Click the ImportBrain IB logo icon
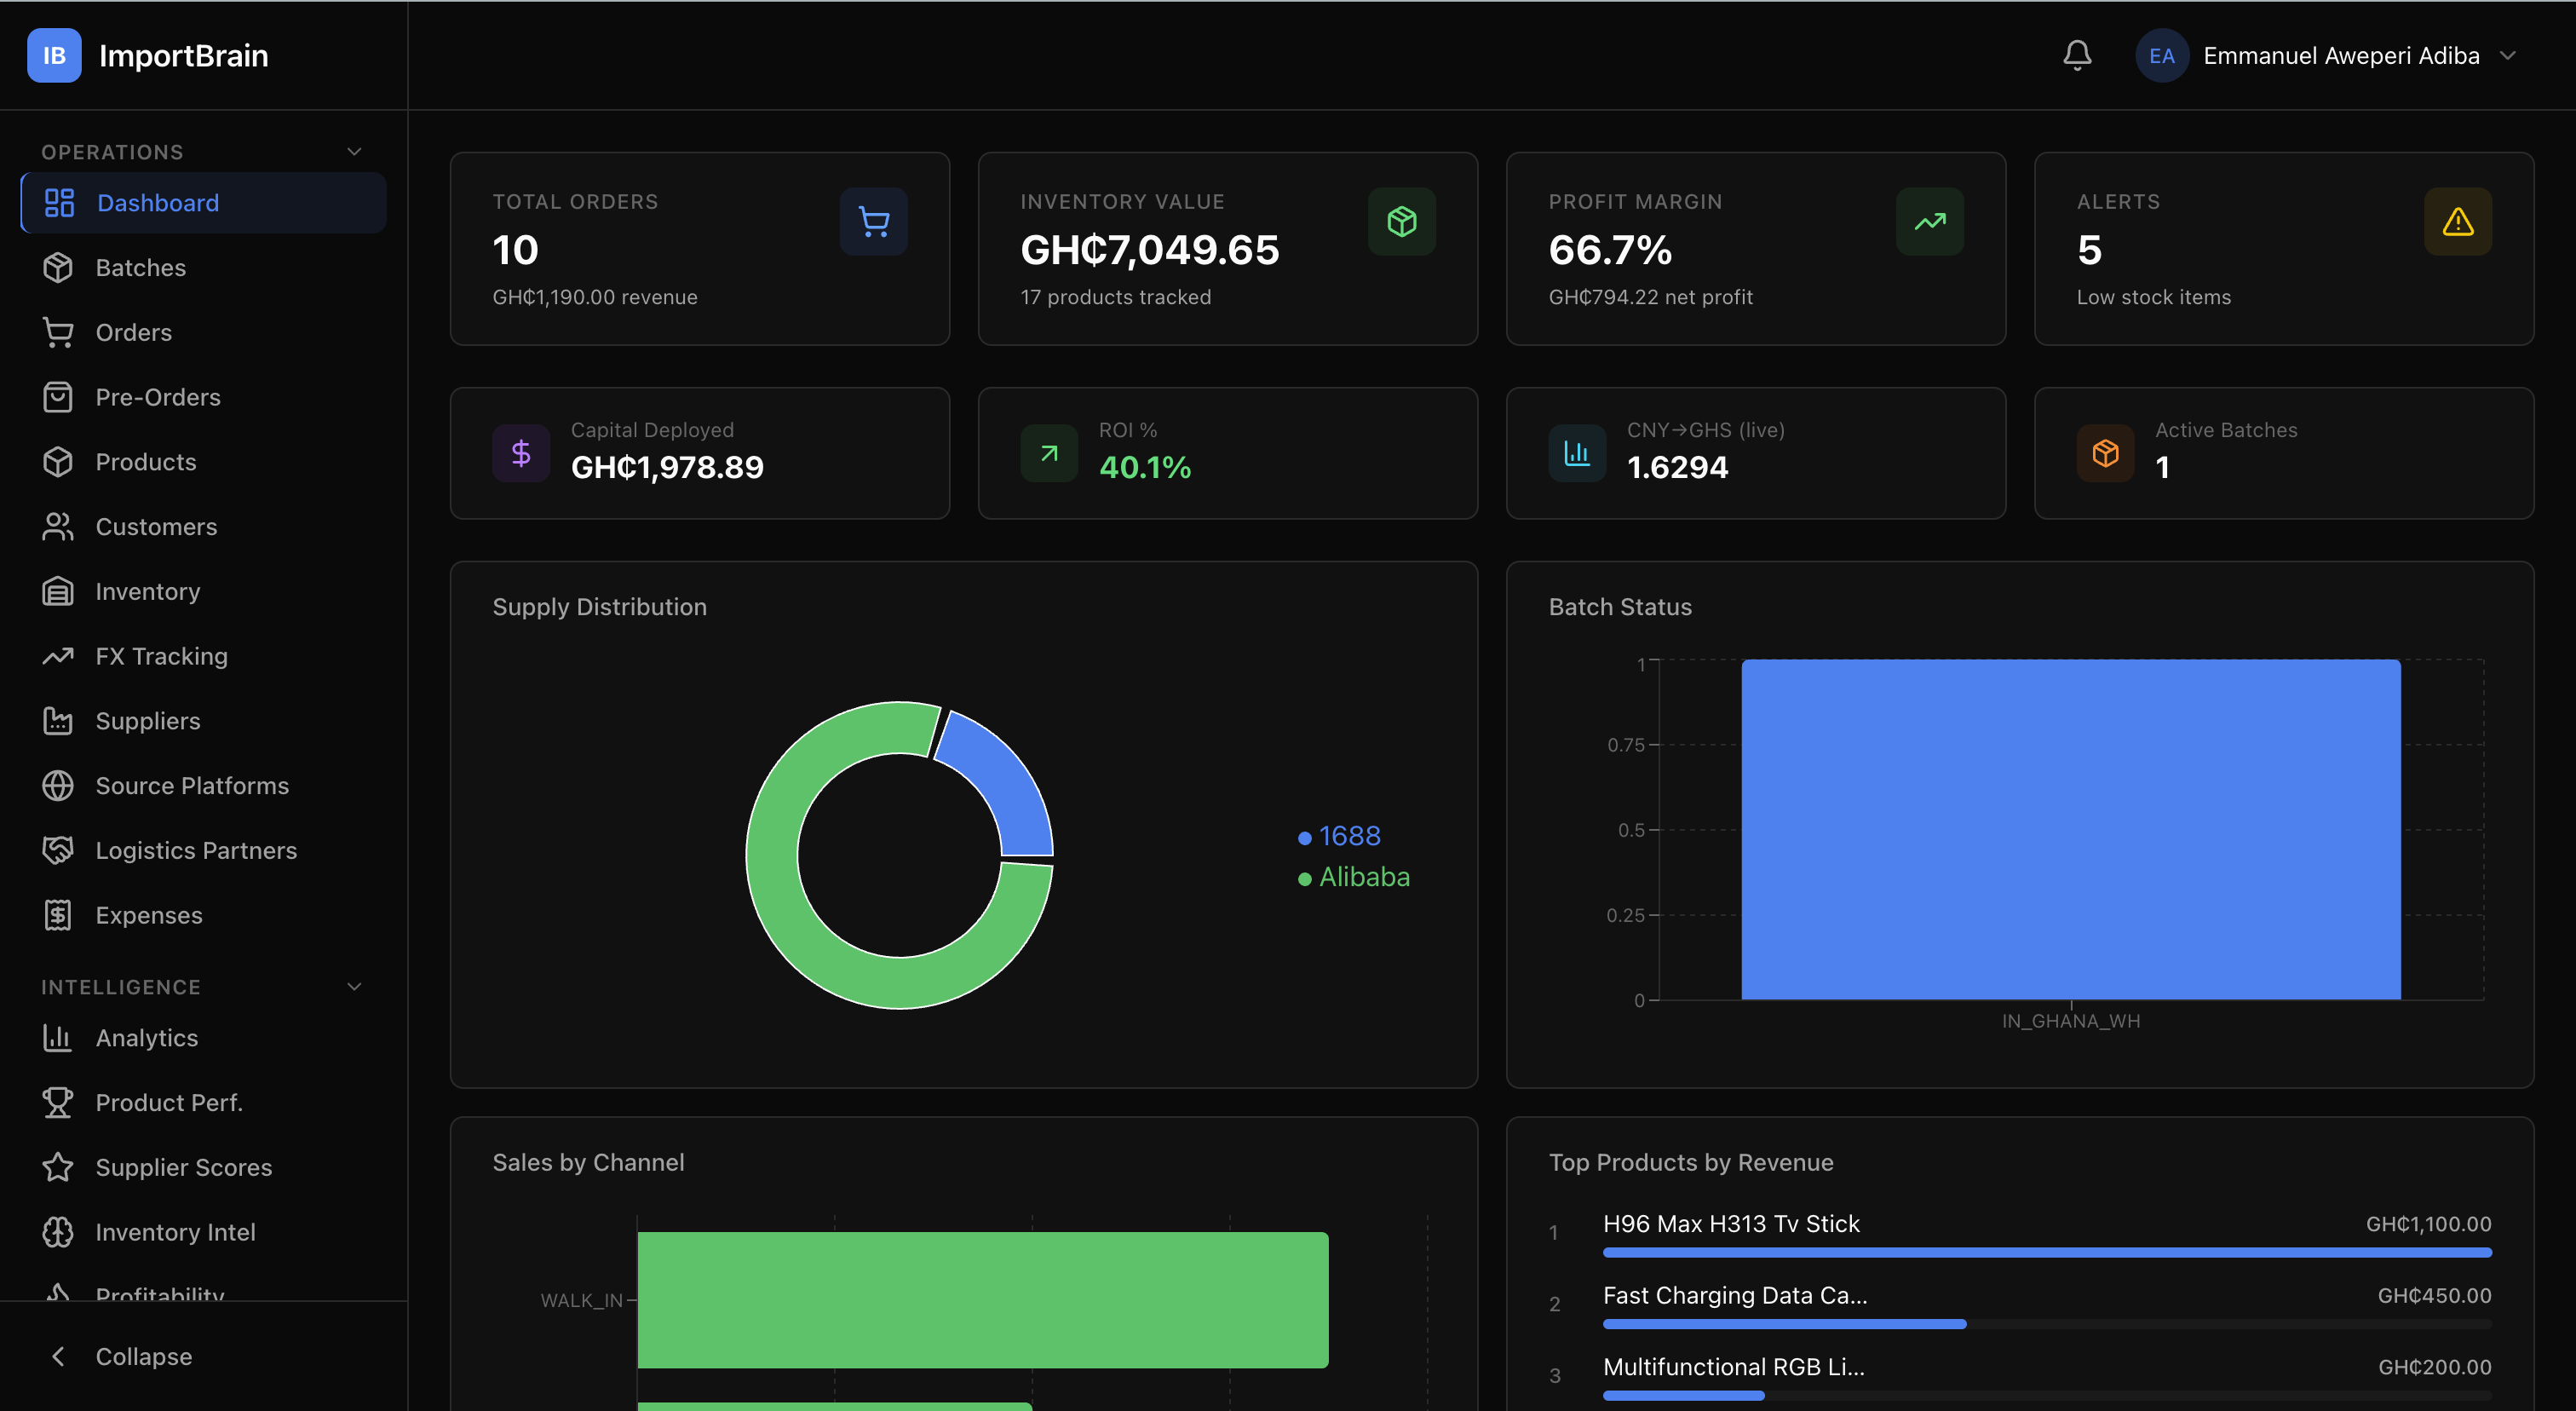 pyautogui.click(x=54, y=55)
